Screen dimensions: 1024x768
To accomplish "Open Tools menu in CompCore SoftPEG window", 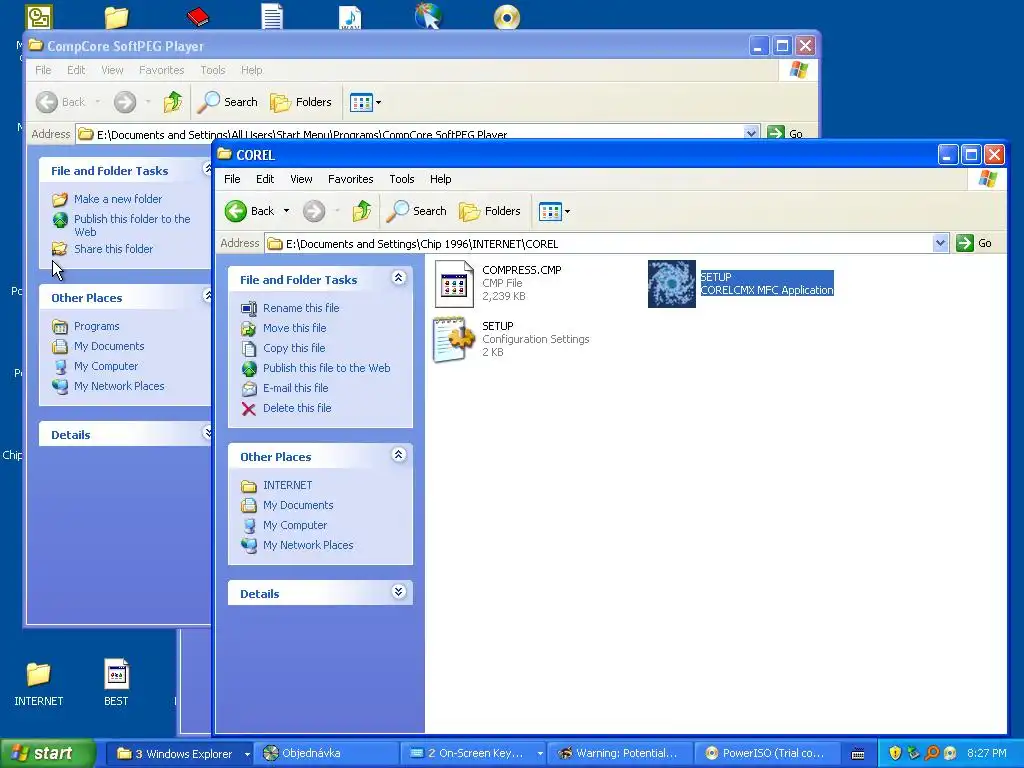I will 213,70.
